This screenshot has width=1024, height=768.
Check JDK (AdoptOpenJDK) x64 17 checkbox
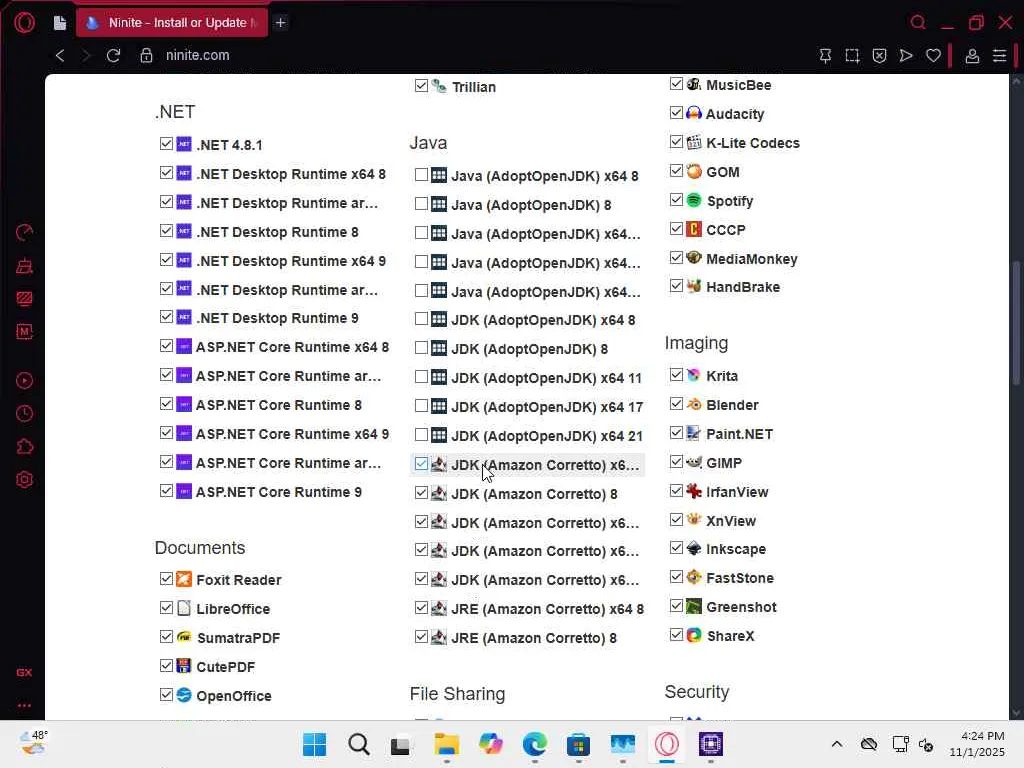point(421,406)
